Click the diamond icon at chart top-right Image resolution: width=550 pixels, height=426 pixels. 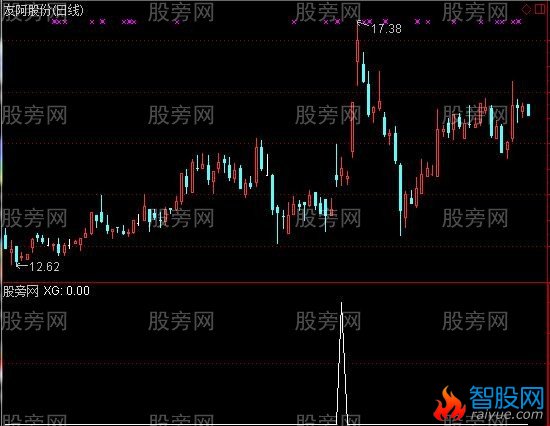tap(526, 9)
